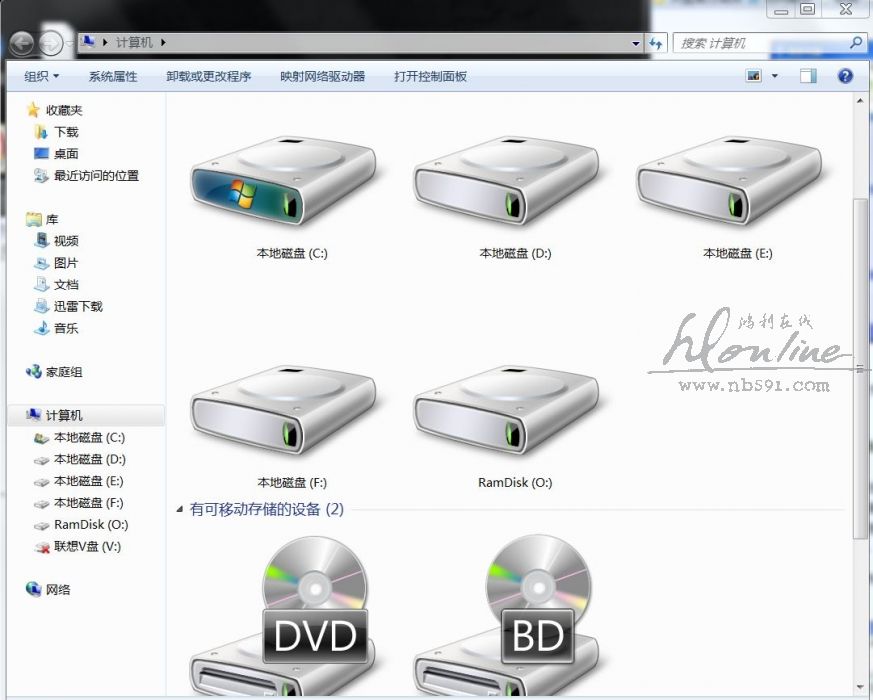873x700 pixels.
Task: Click the 搜索 计算机 search field
Action: tap(760, 43)
